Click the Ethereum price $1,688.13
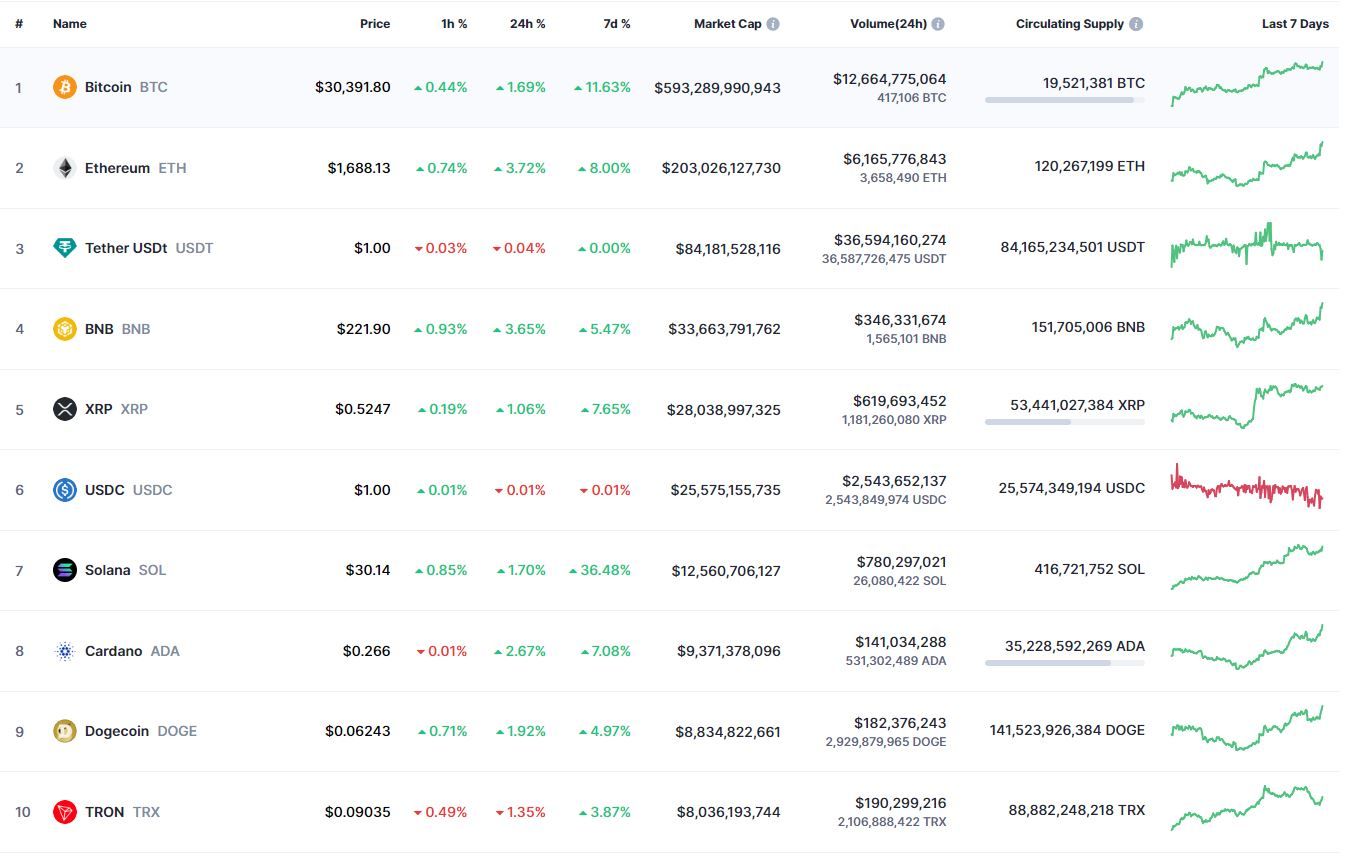The width and height of the screenshot is (1364, 860). 359,168
